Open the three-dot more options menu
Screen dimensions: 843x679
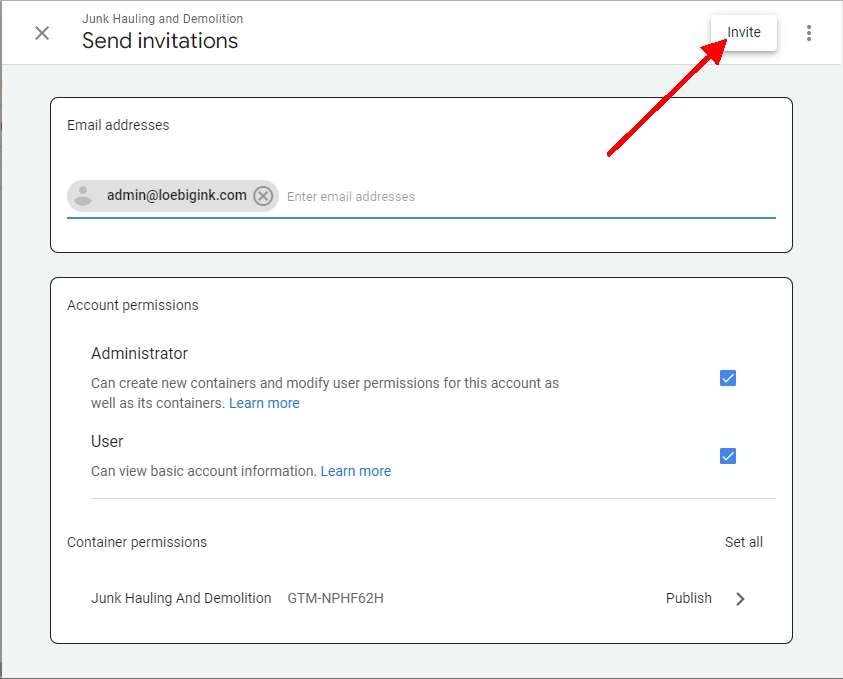(809, 33)
